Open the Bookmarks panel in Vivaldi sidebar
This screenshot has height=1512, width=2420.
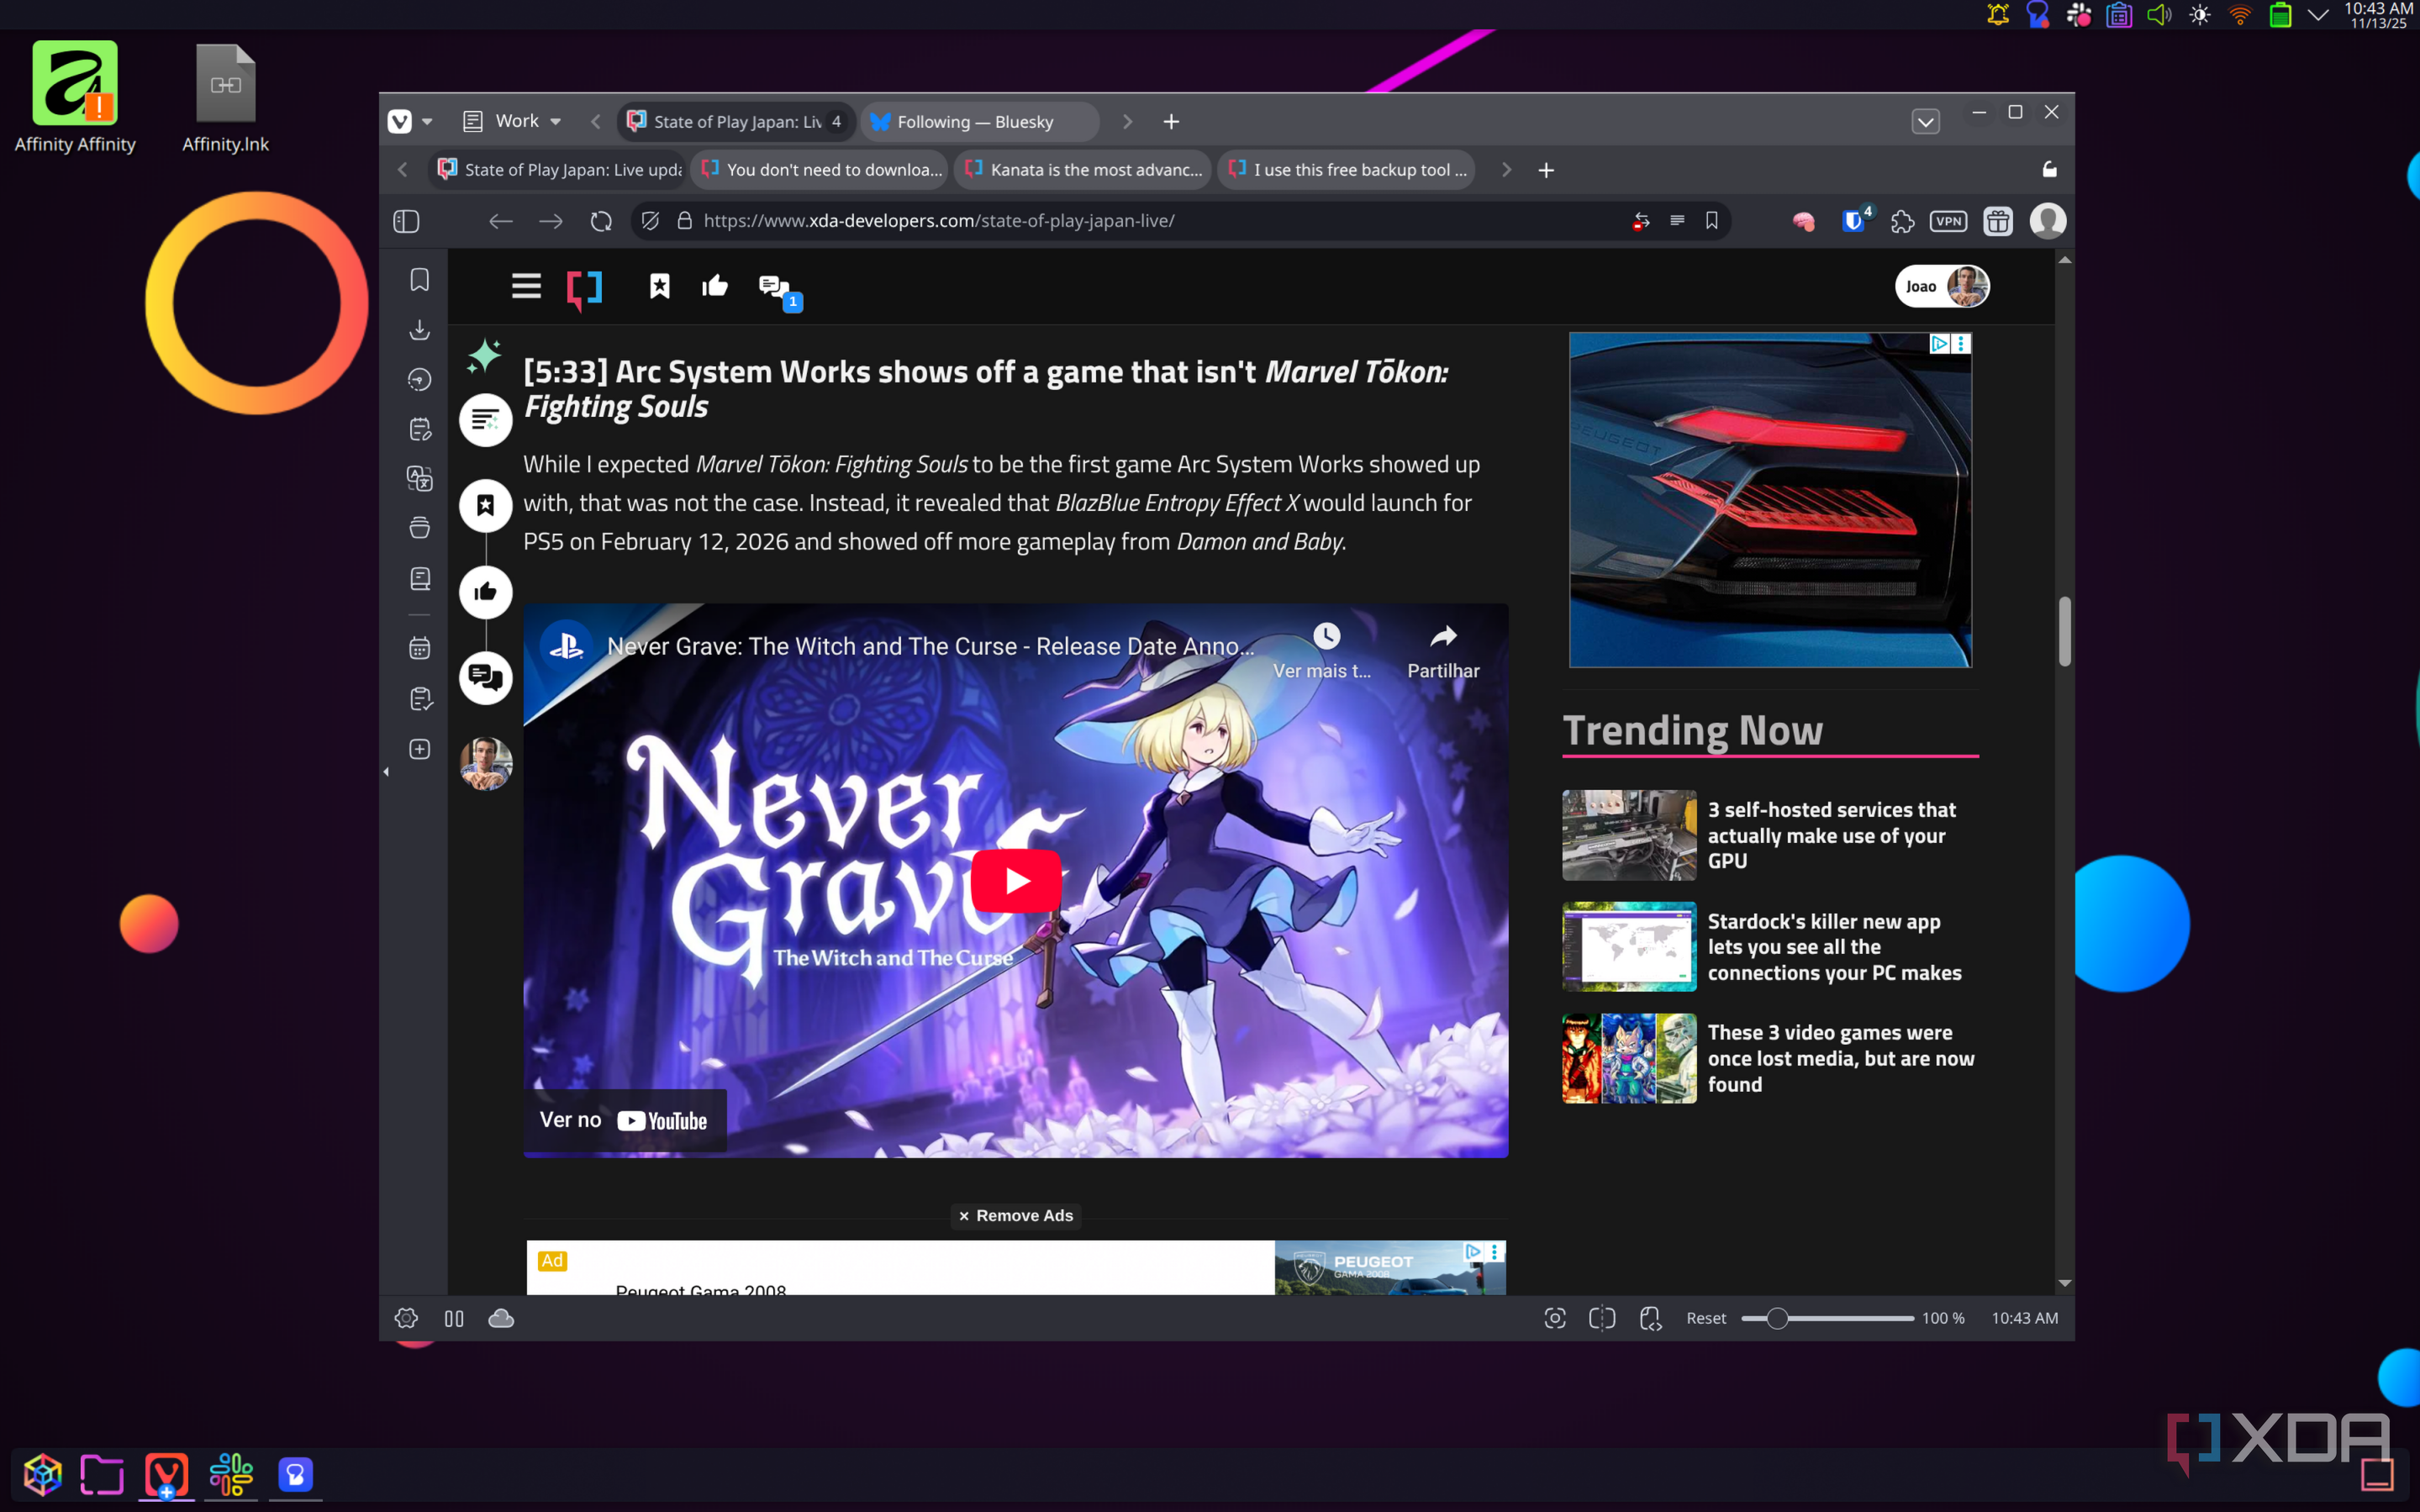pos(420,280)
